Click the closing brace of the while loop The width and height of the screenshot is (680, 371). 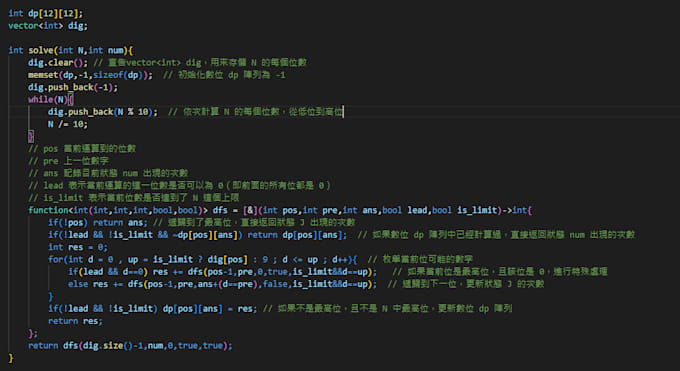tap(31, 137)
